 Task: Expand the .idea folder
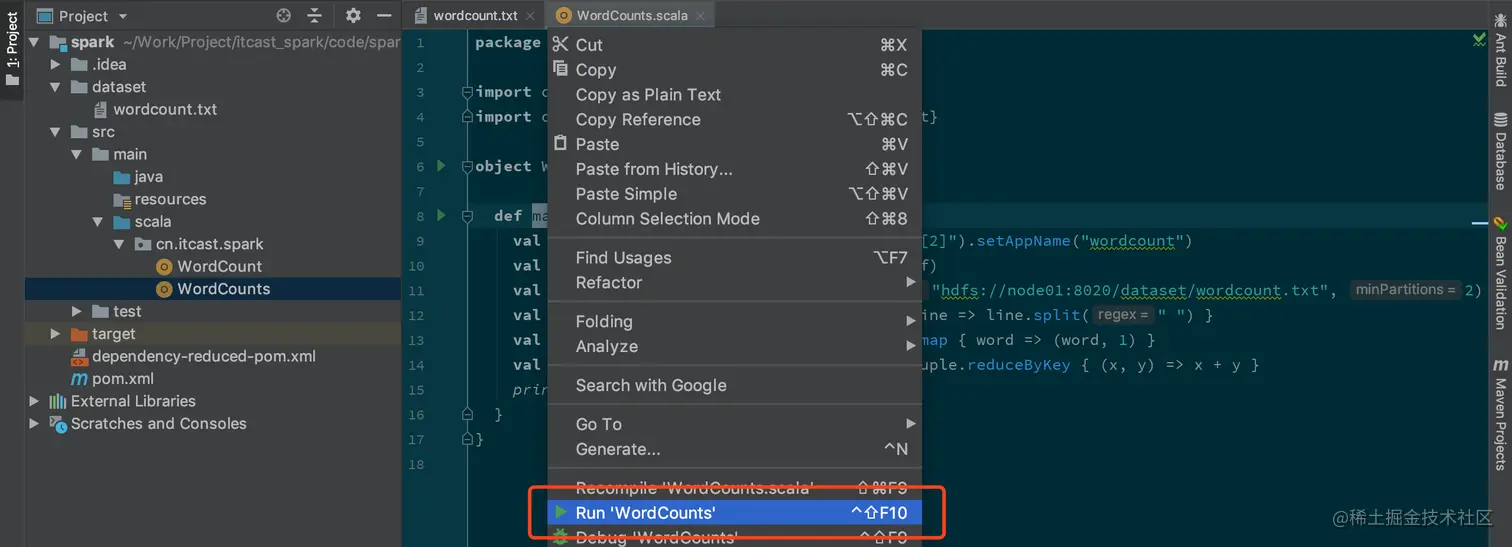(x=56, y=64)
